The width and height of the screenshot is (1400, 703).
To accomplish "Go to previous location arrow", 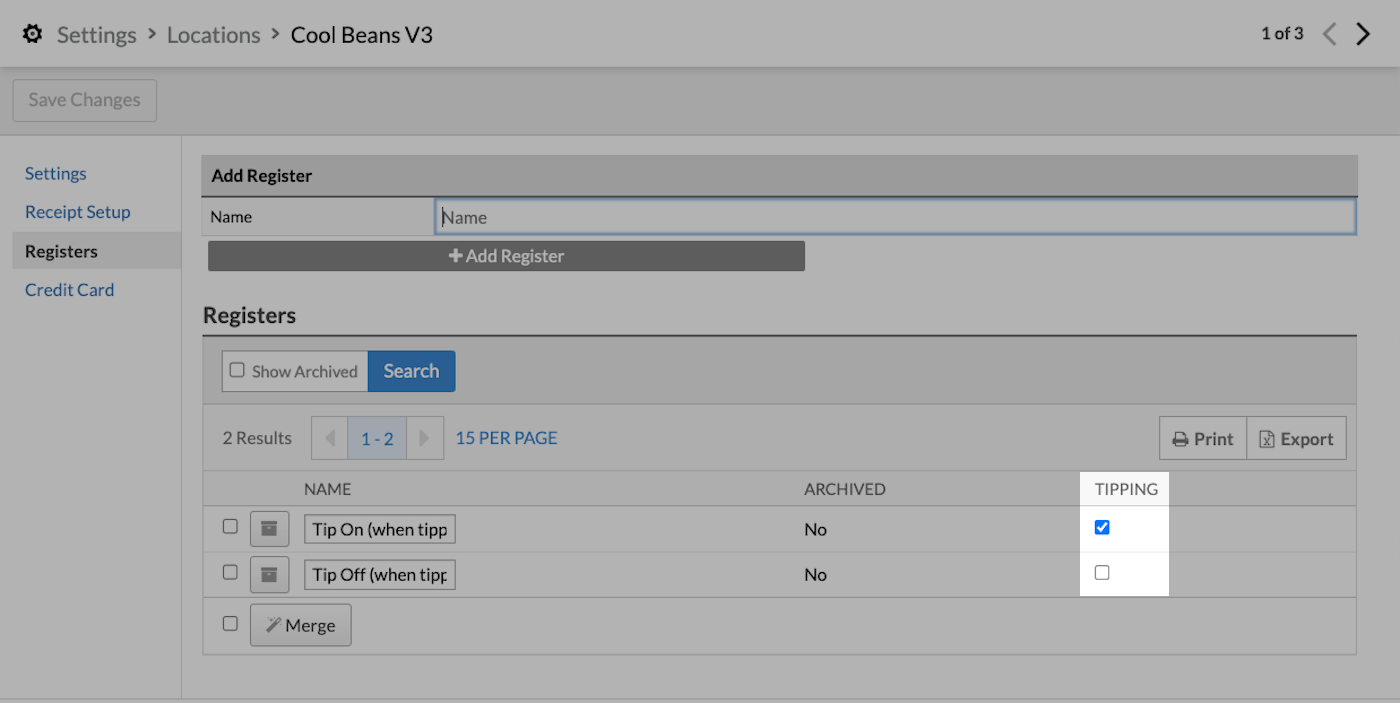I will pyautogui.click(x=1329, y=34).
